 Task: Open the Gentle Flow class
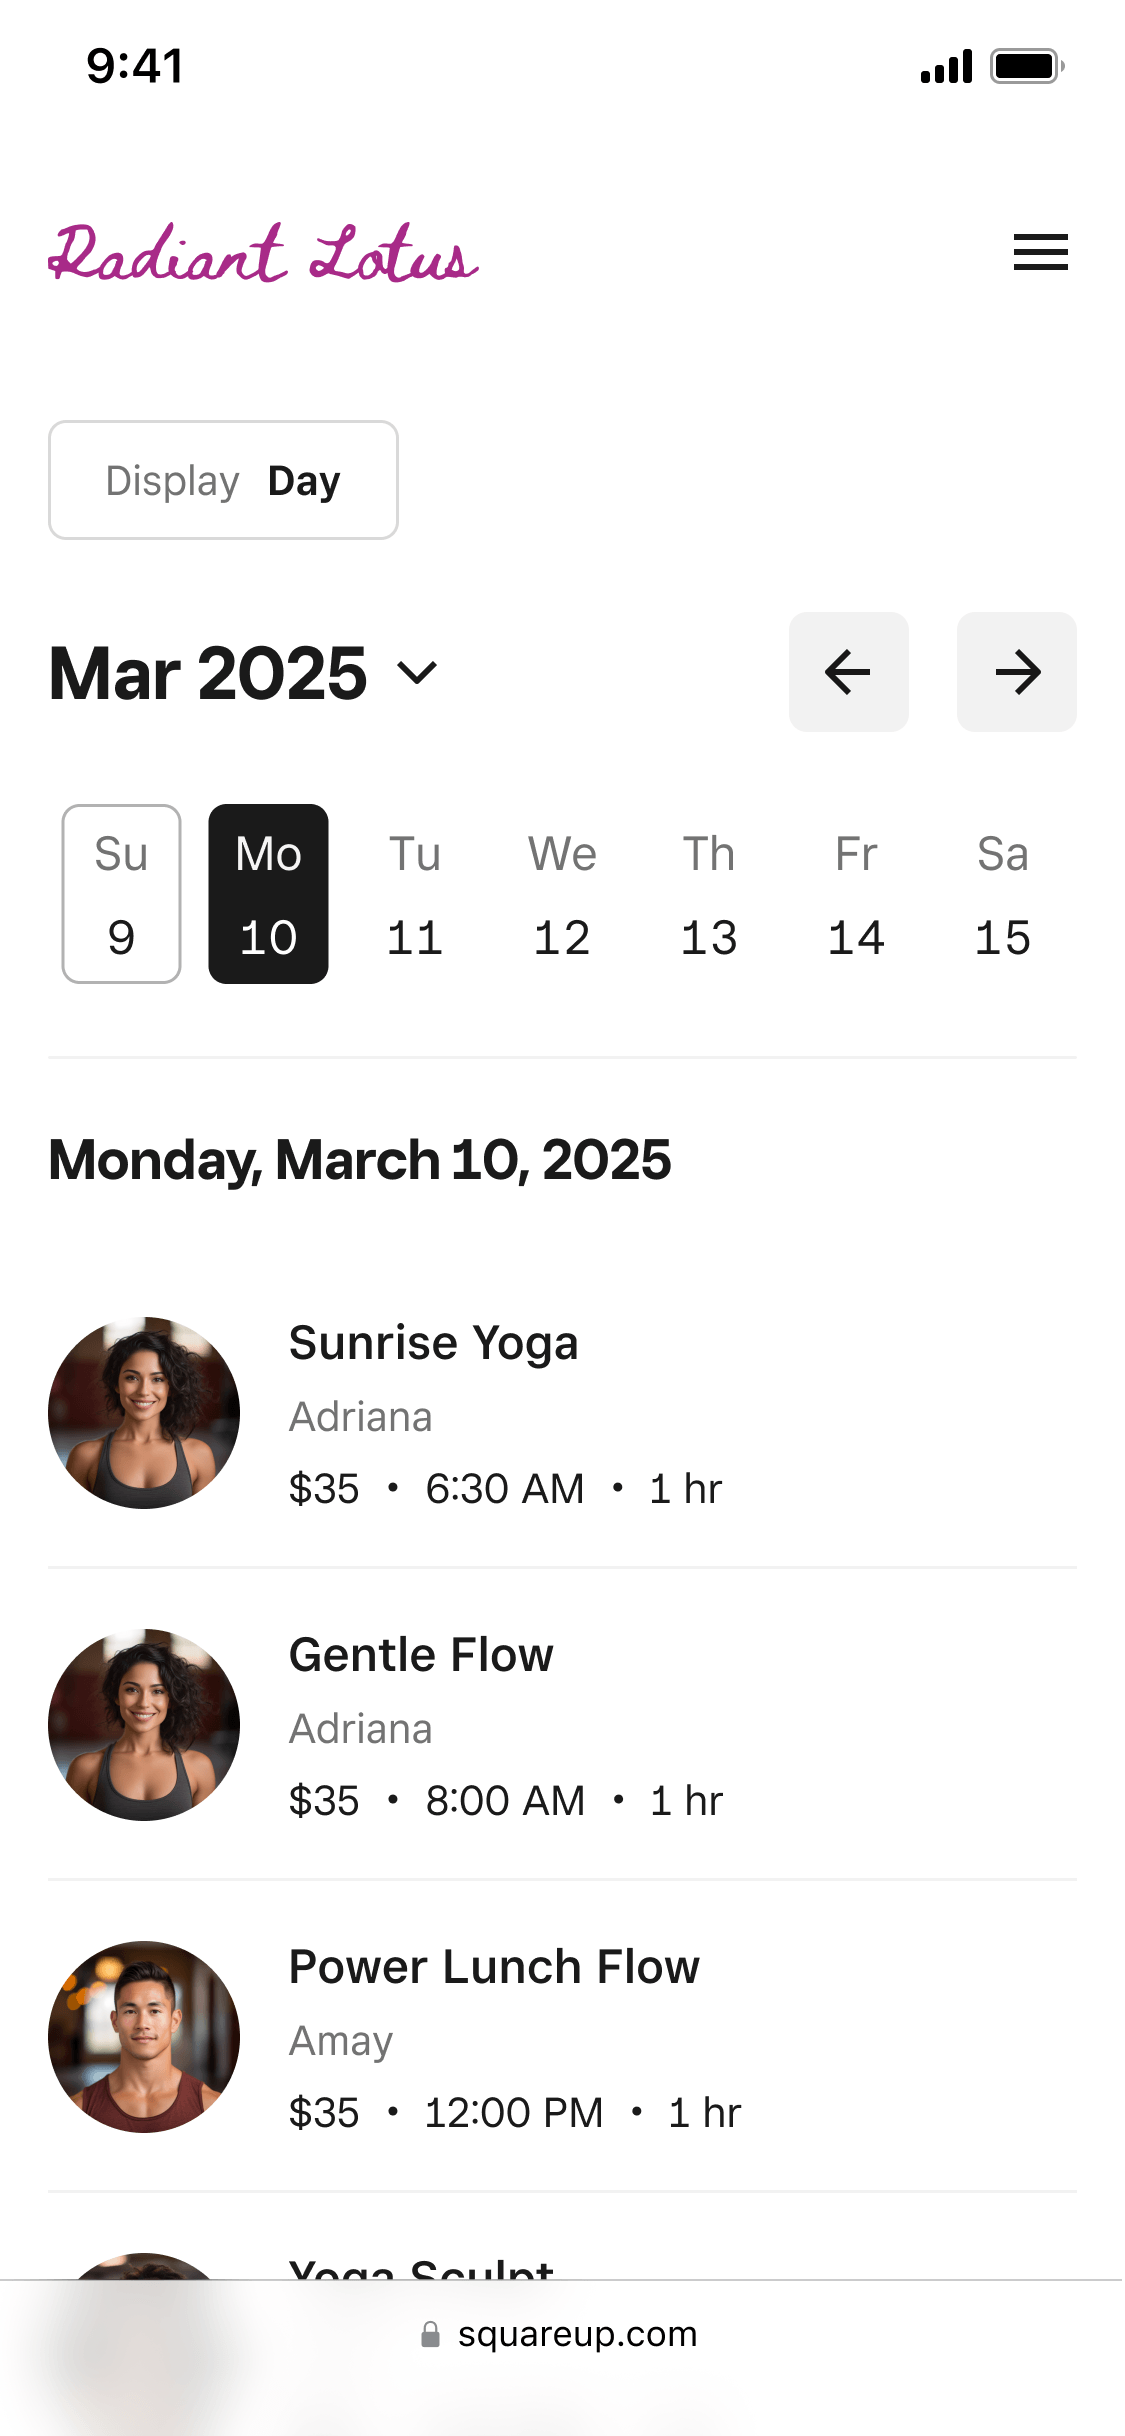click(x=420, y=1655)
